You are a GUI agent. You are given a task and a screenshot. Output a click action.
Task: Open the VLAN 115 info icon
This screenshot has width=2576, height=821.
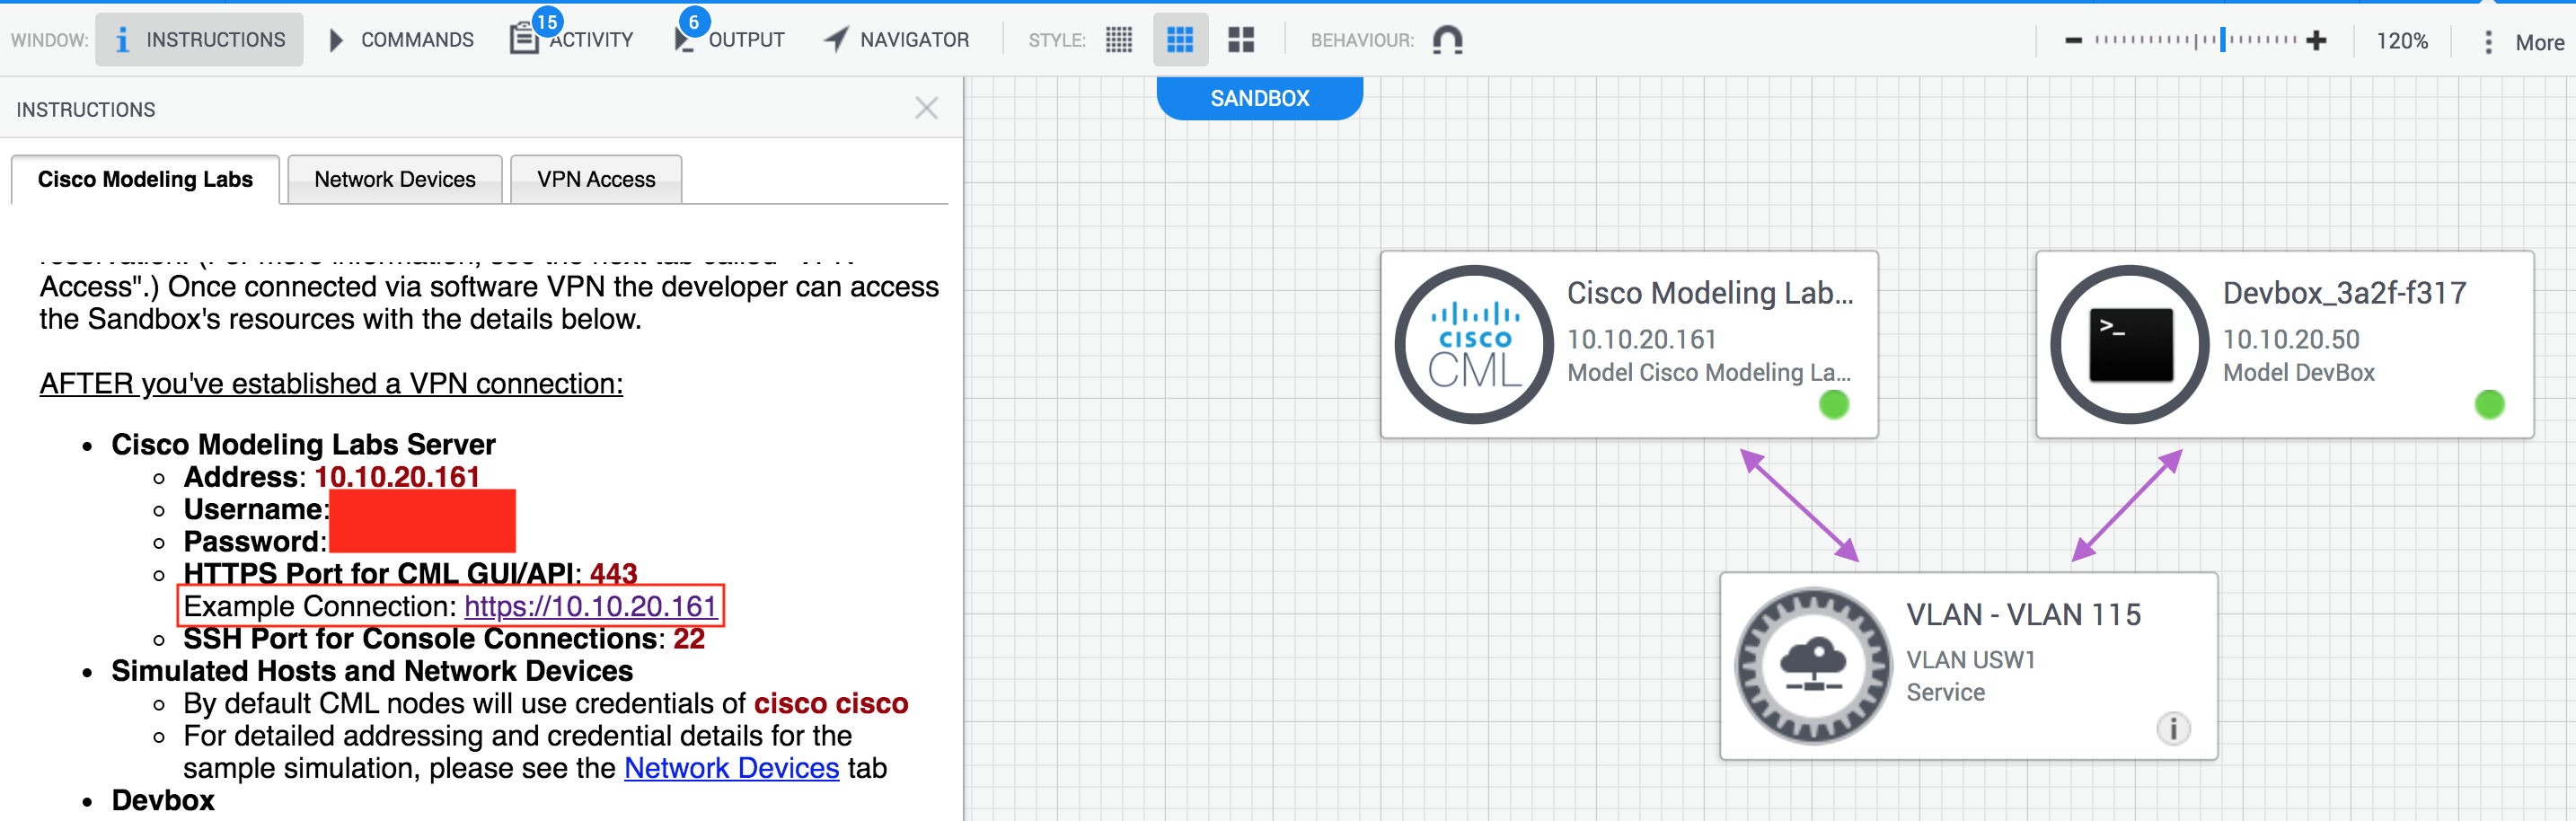[x=2173, y=728]
